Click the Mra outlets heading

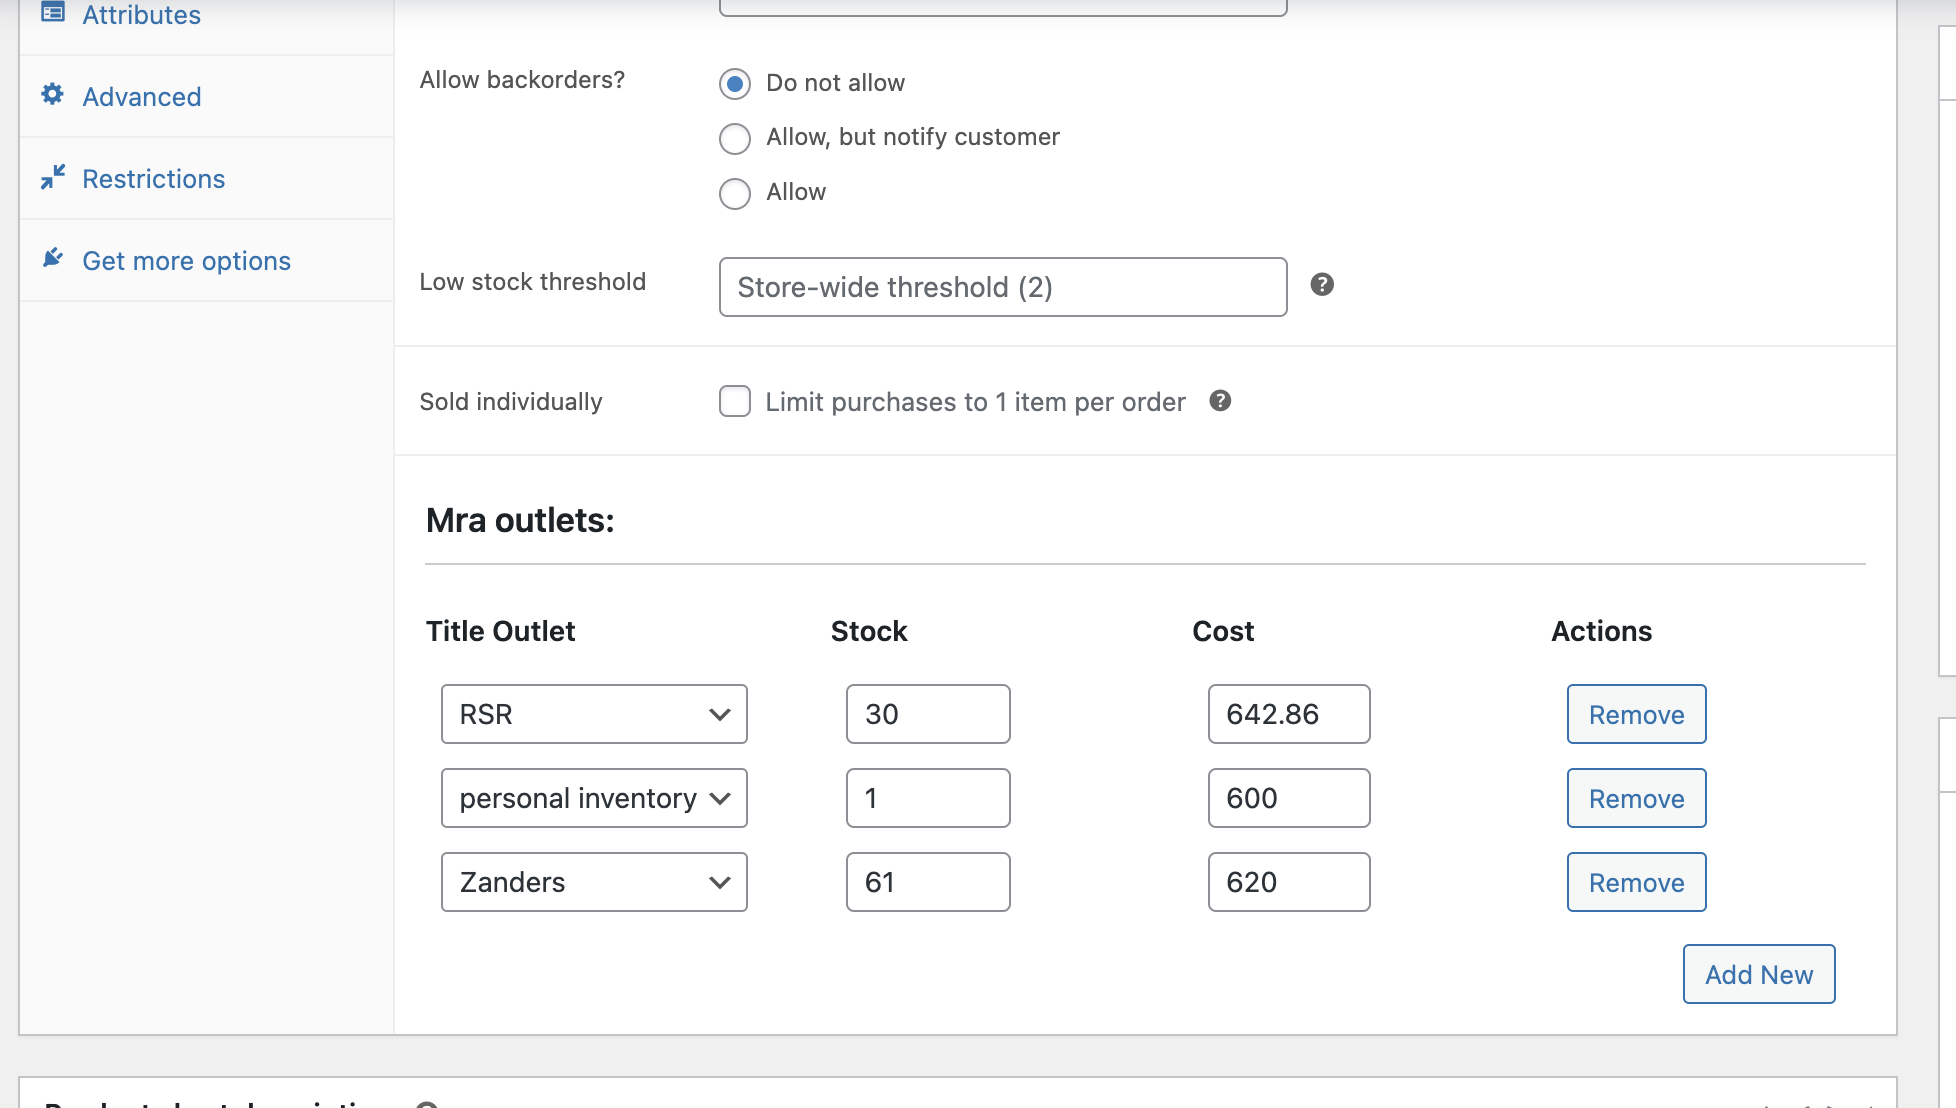(x=520, y=521)
